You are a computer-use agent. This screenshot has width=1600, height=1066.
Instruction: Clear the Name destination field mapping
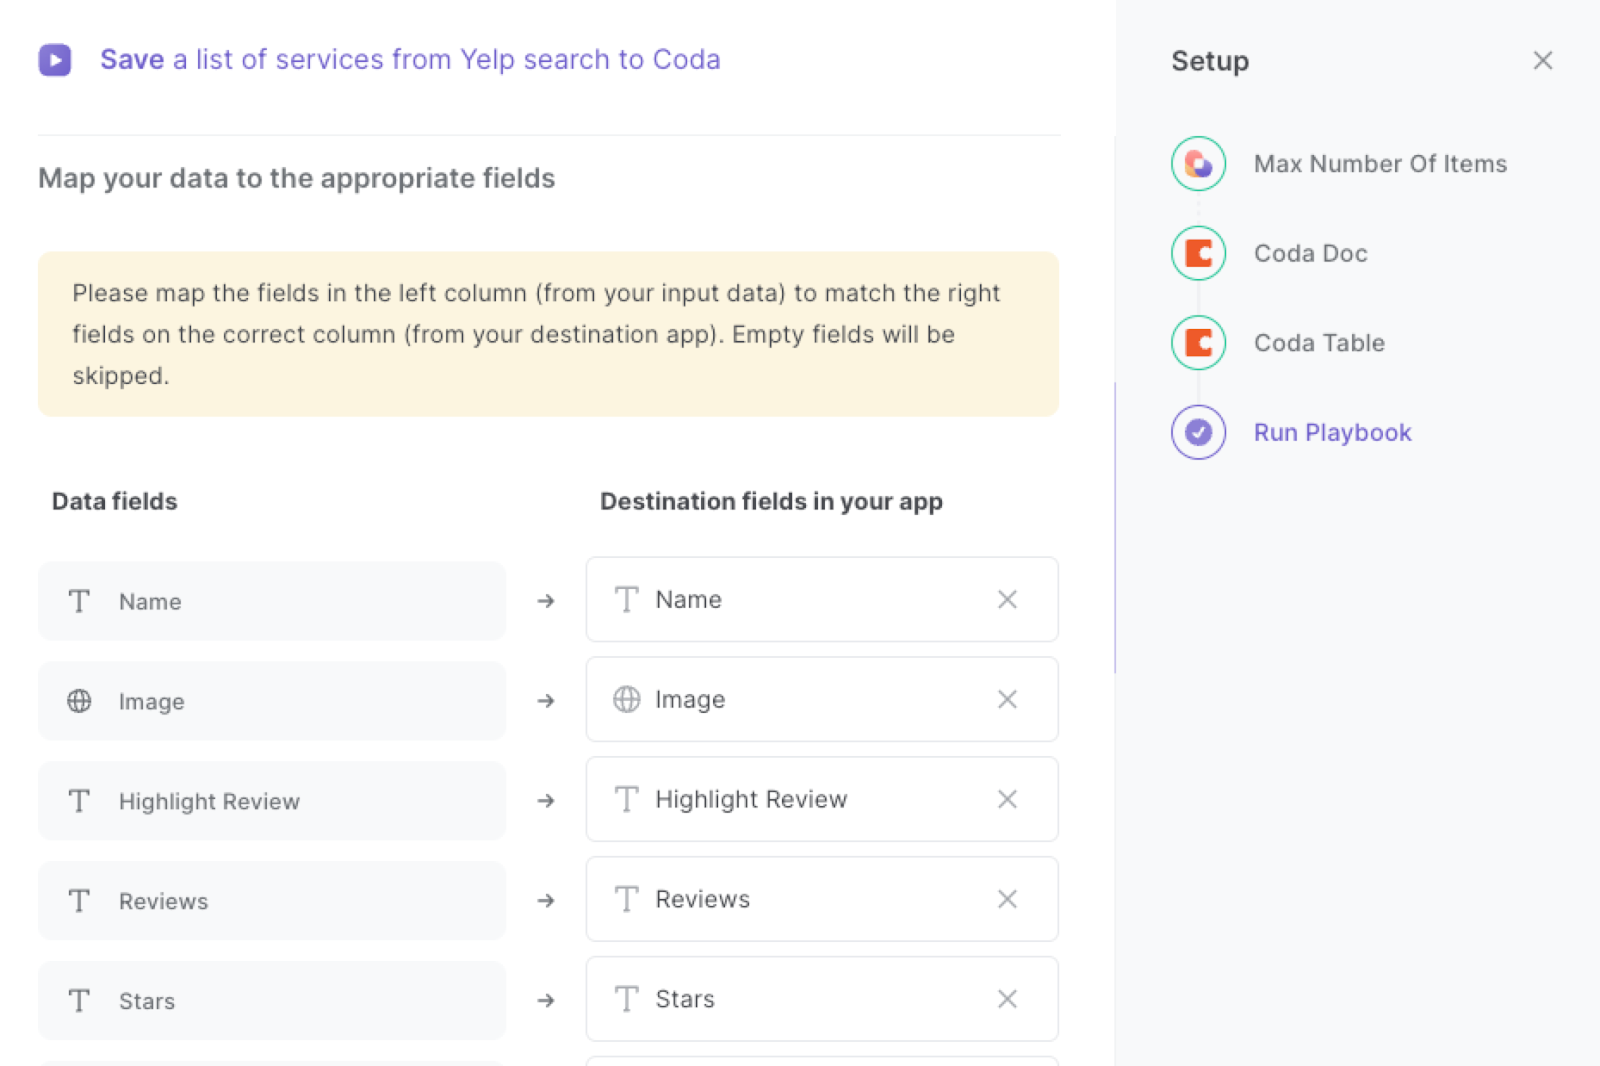pyautogui.click(x=1007, y=599)
